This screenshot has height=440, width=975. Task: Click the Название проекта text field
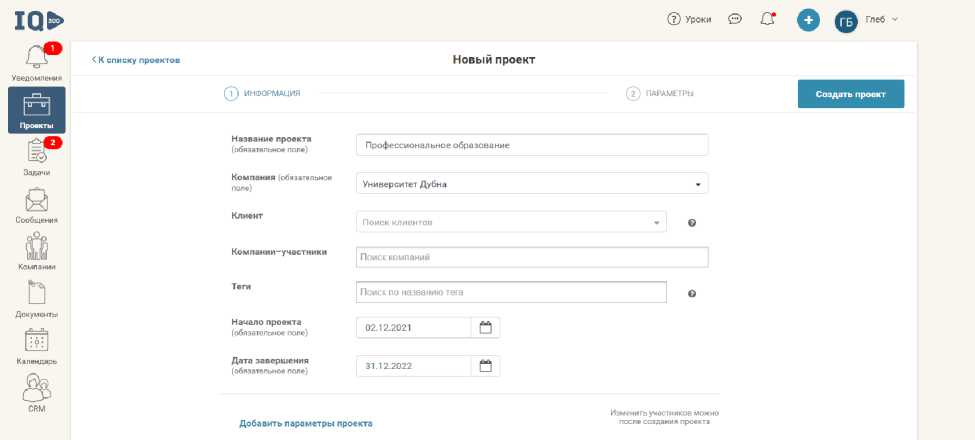click(x=531, y=145)
